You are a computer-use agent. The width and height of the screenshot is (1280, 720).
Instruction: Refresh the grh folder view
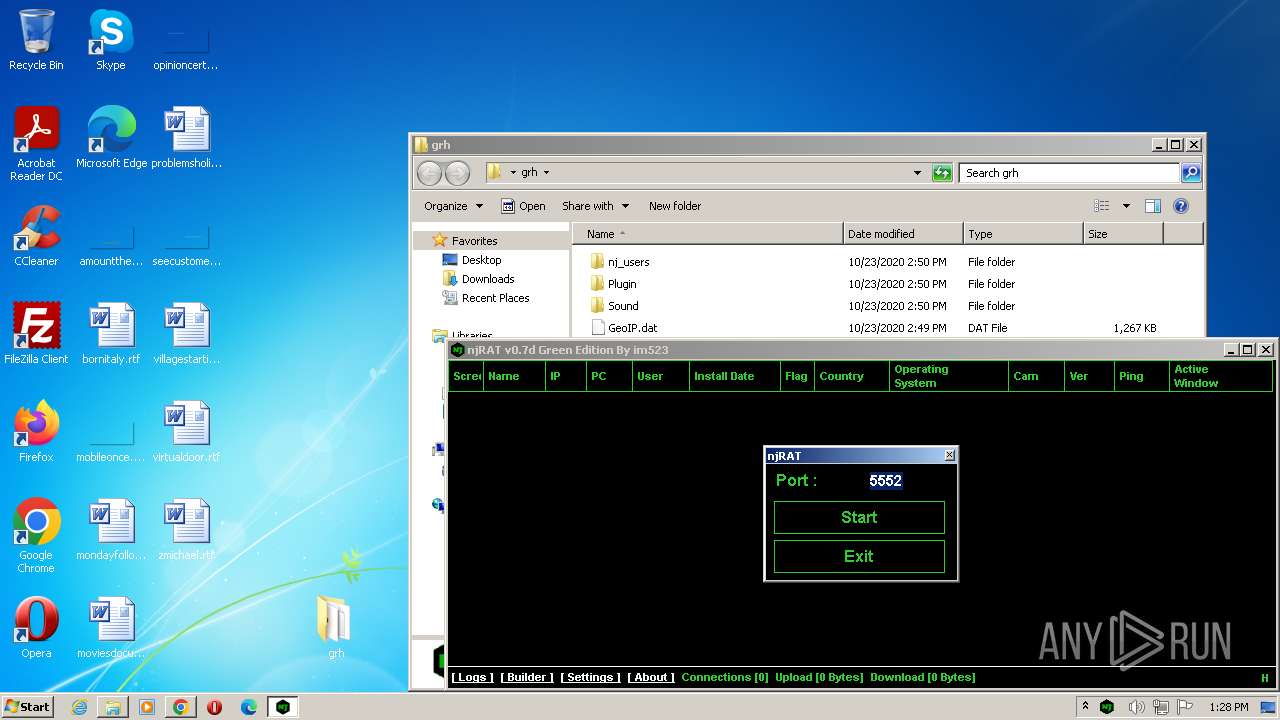pos(942,173)
